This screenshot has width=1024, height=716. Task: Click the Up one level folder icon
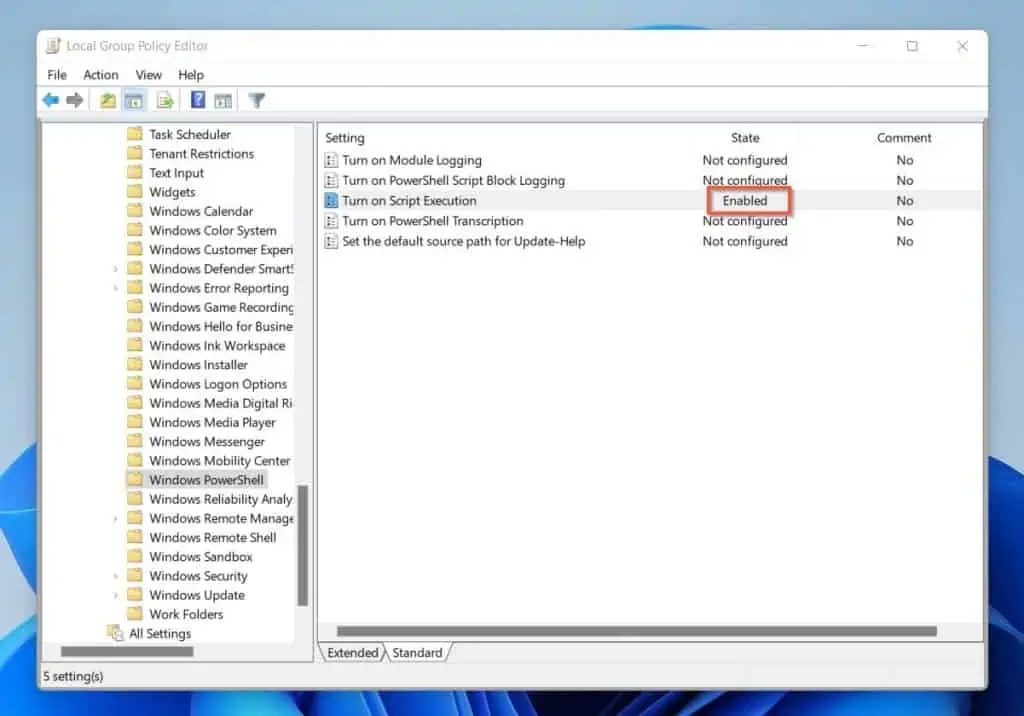coord(108,101)
